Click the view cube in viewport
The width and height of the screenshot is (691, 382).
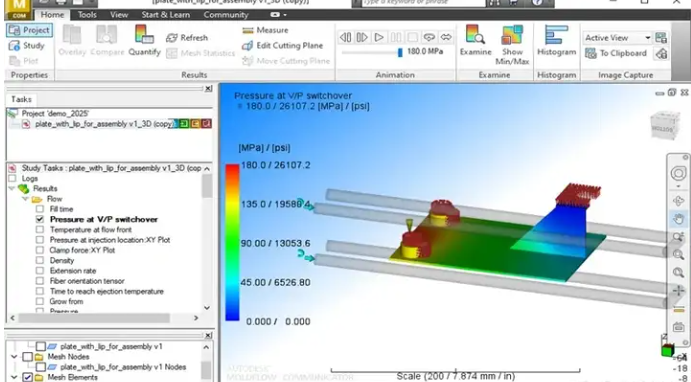(665, 125)
